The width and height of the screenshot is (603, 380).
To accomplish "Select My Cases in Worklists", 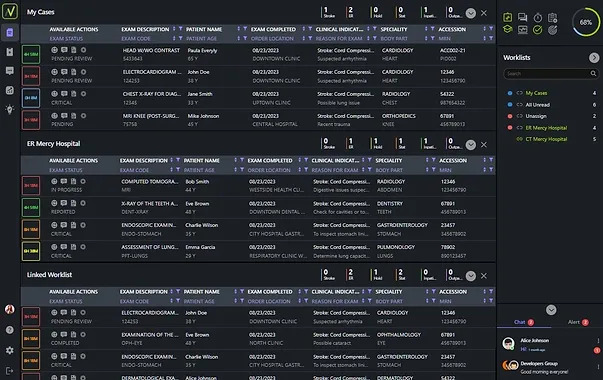I will tap(536, 93).
